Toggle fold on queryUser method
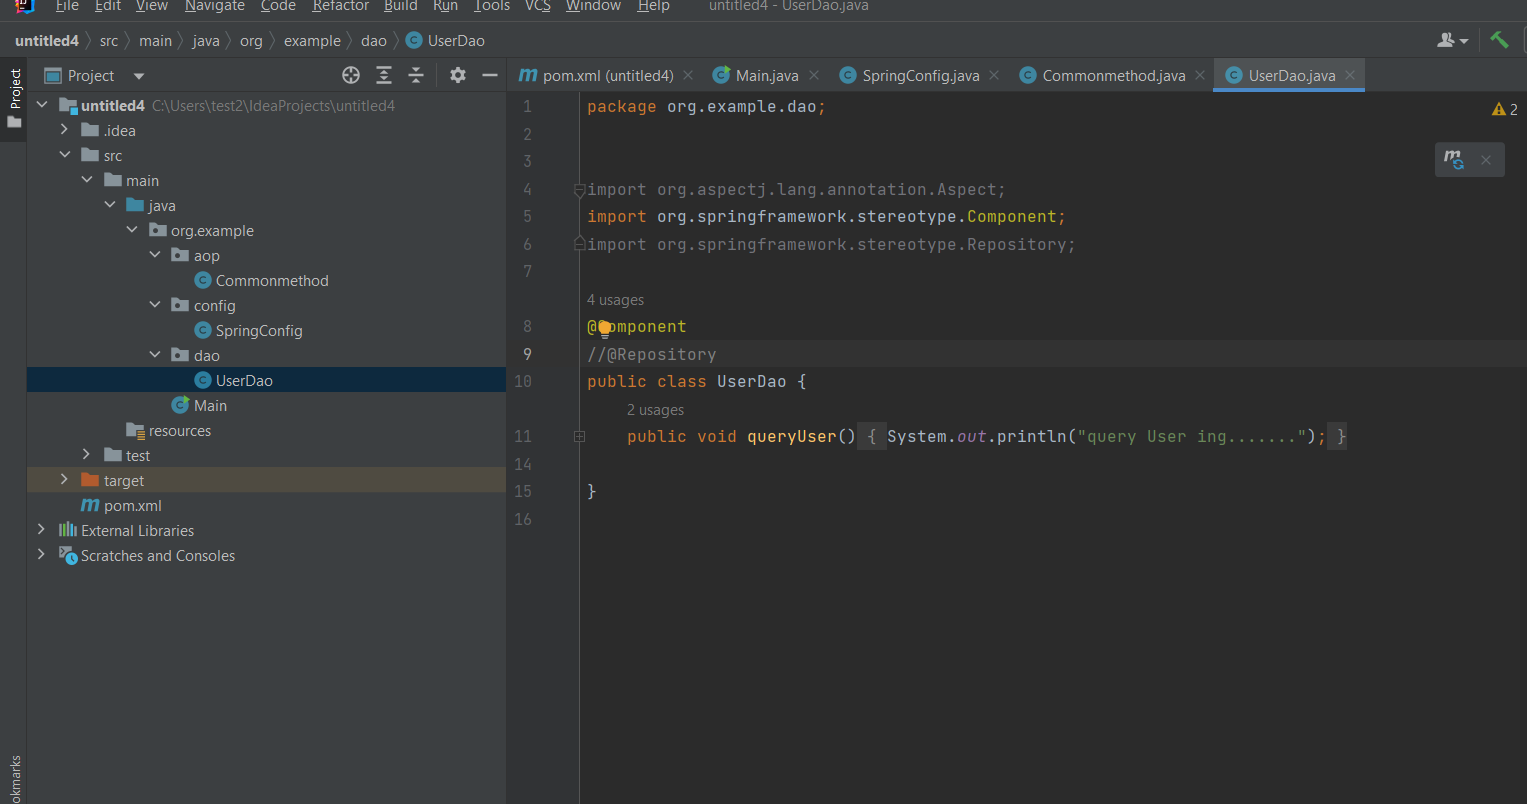Image resolution: width=1527 pixels, height=804 pixels. 579,437
